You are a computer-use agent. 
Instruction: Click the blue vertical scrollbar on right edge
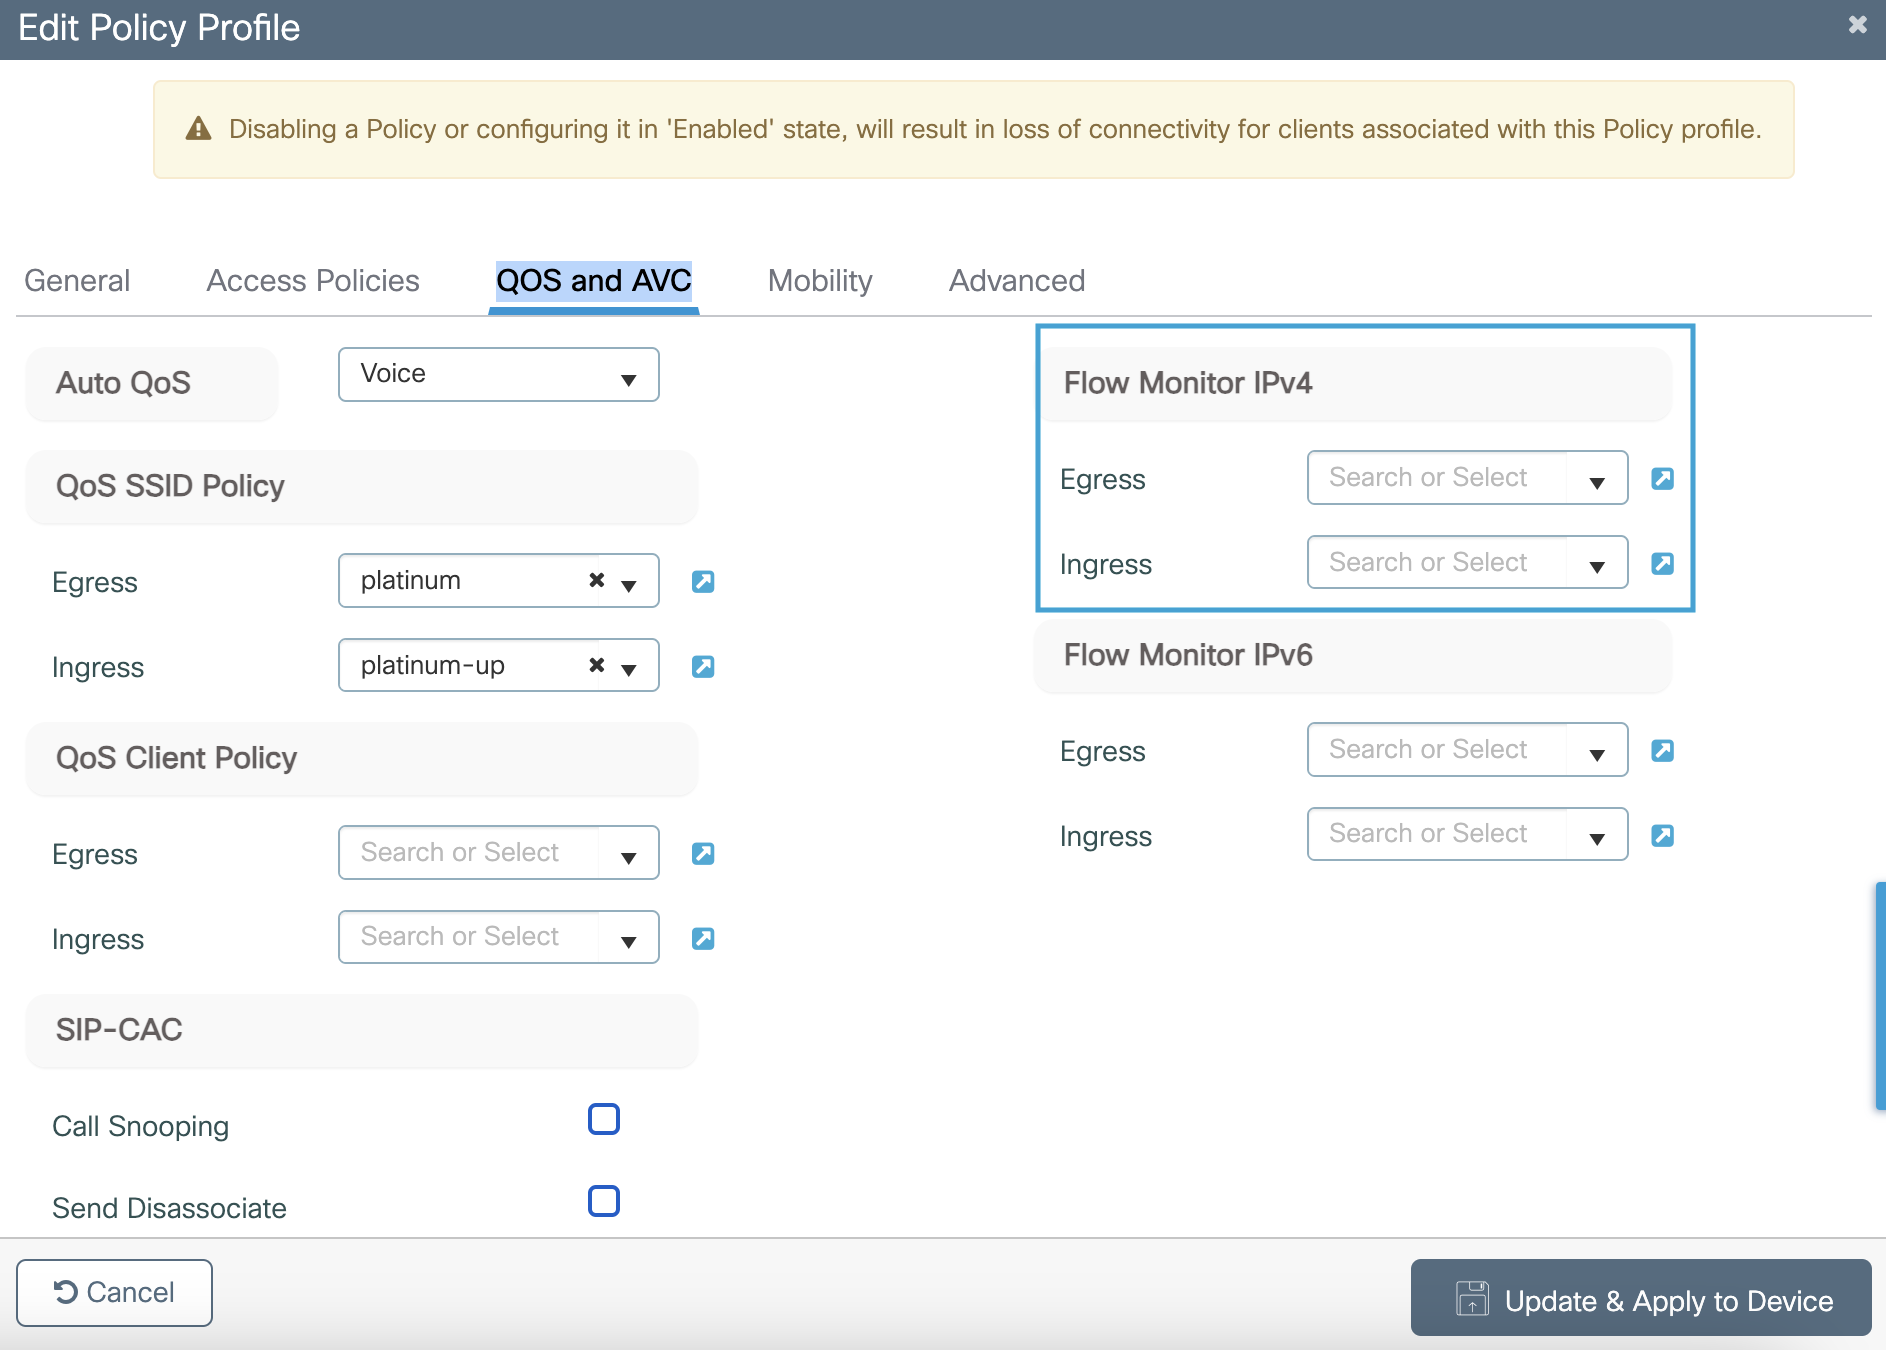point(1879,995)
